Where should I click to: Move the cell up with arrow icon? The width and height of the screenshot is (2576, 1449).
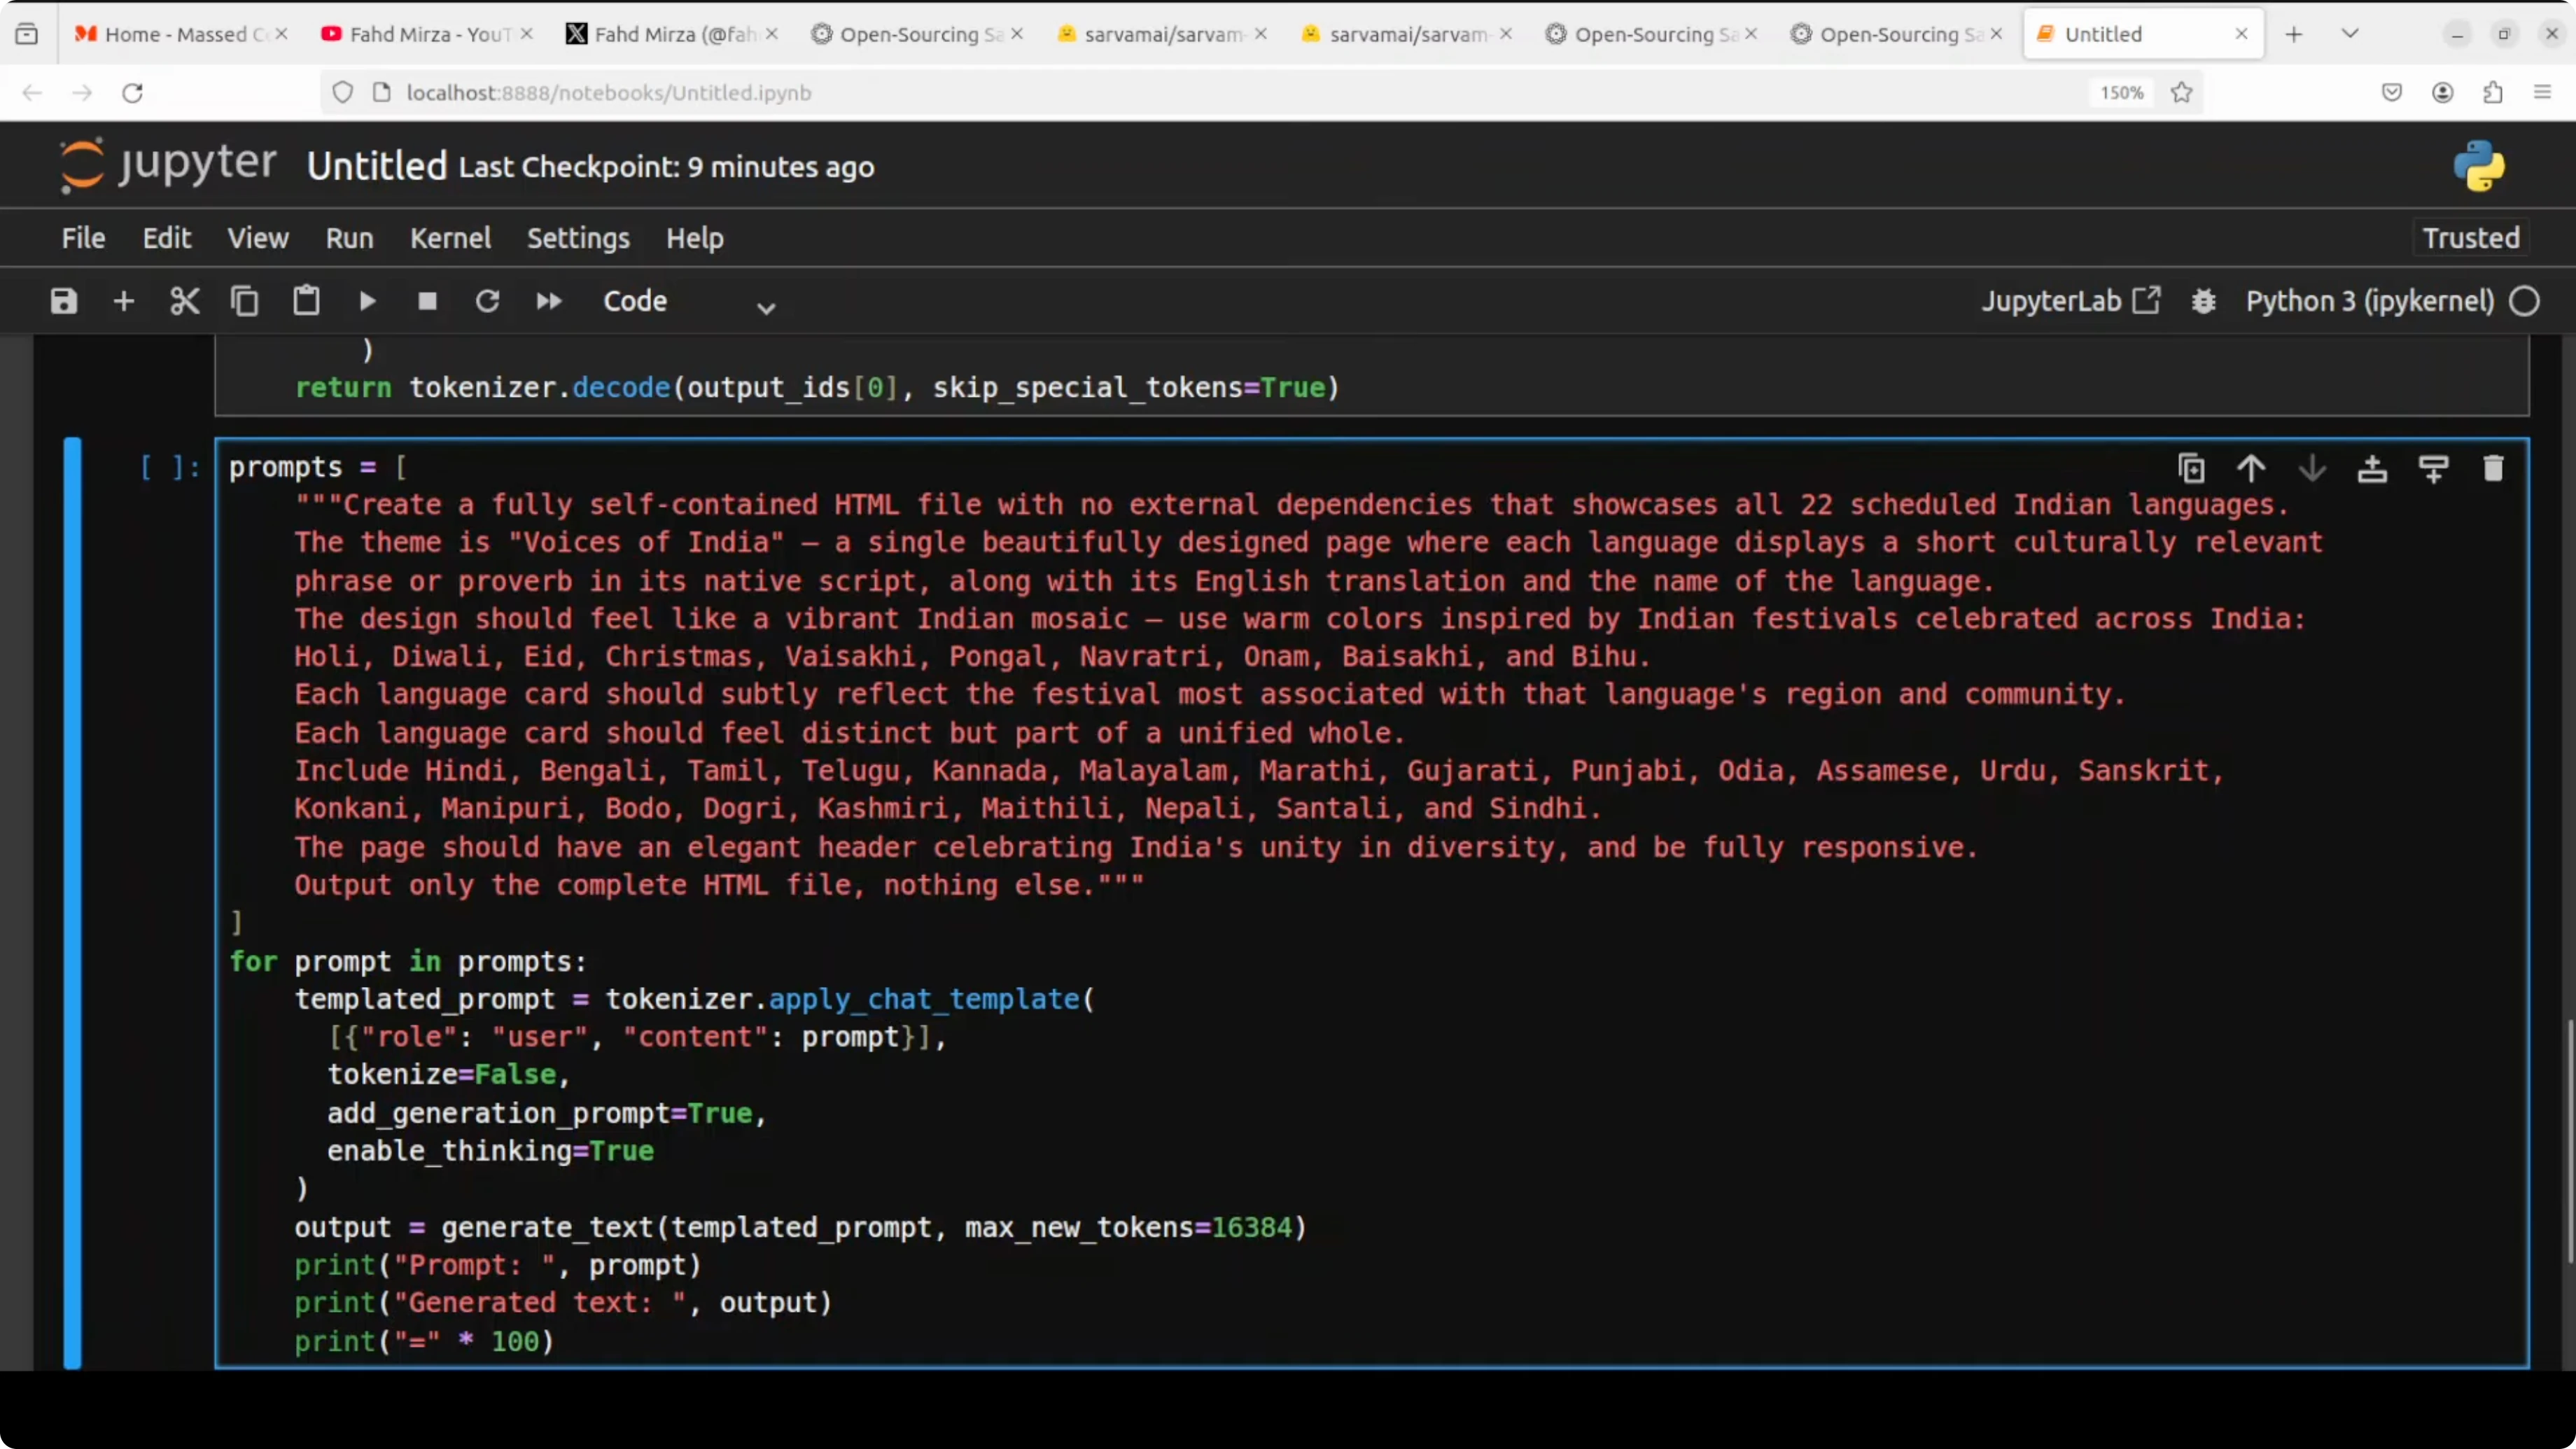tap(2251, 468)
